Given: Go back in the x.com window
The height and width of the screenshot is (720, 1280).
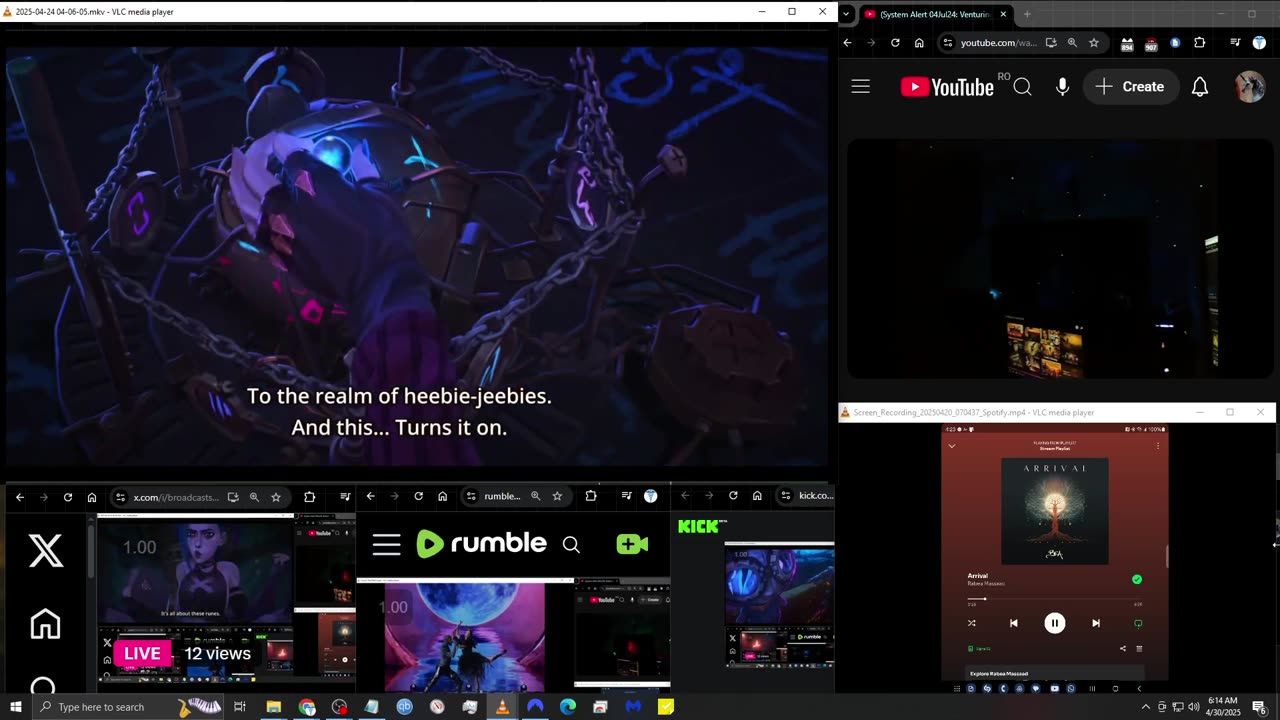Looking at the screenshot, I should 20,497.
